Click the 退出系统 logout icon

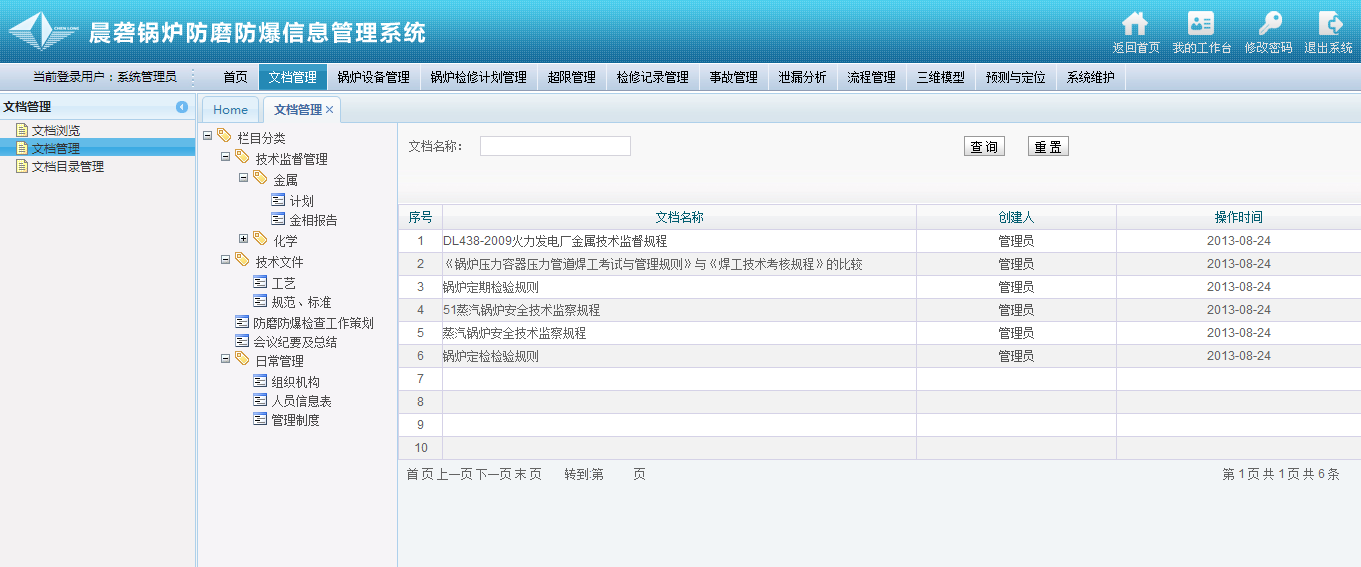1329,25
